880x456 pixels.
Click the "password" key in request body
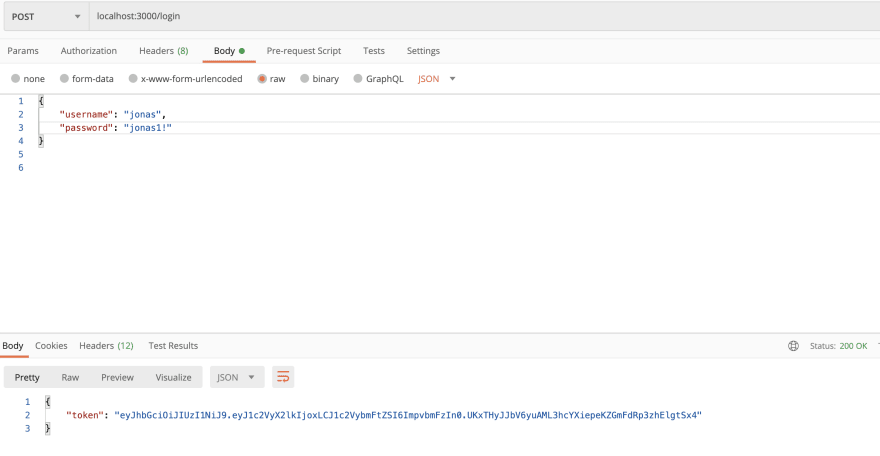pos(86,128)
